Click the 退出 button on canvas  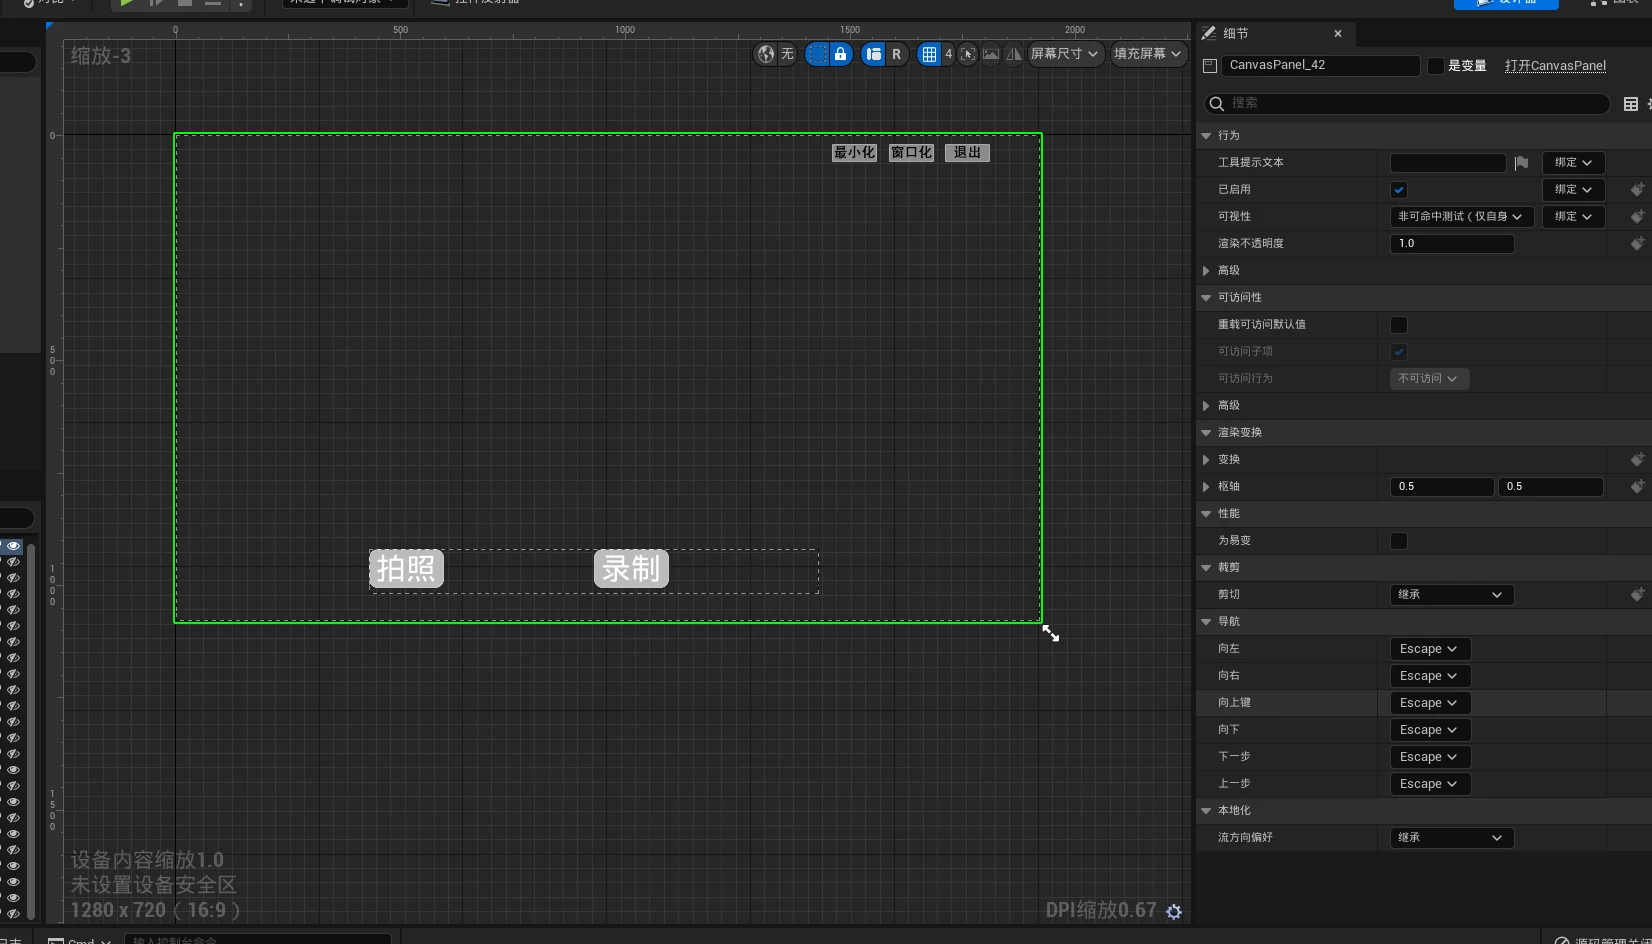[x=967, y=153]
